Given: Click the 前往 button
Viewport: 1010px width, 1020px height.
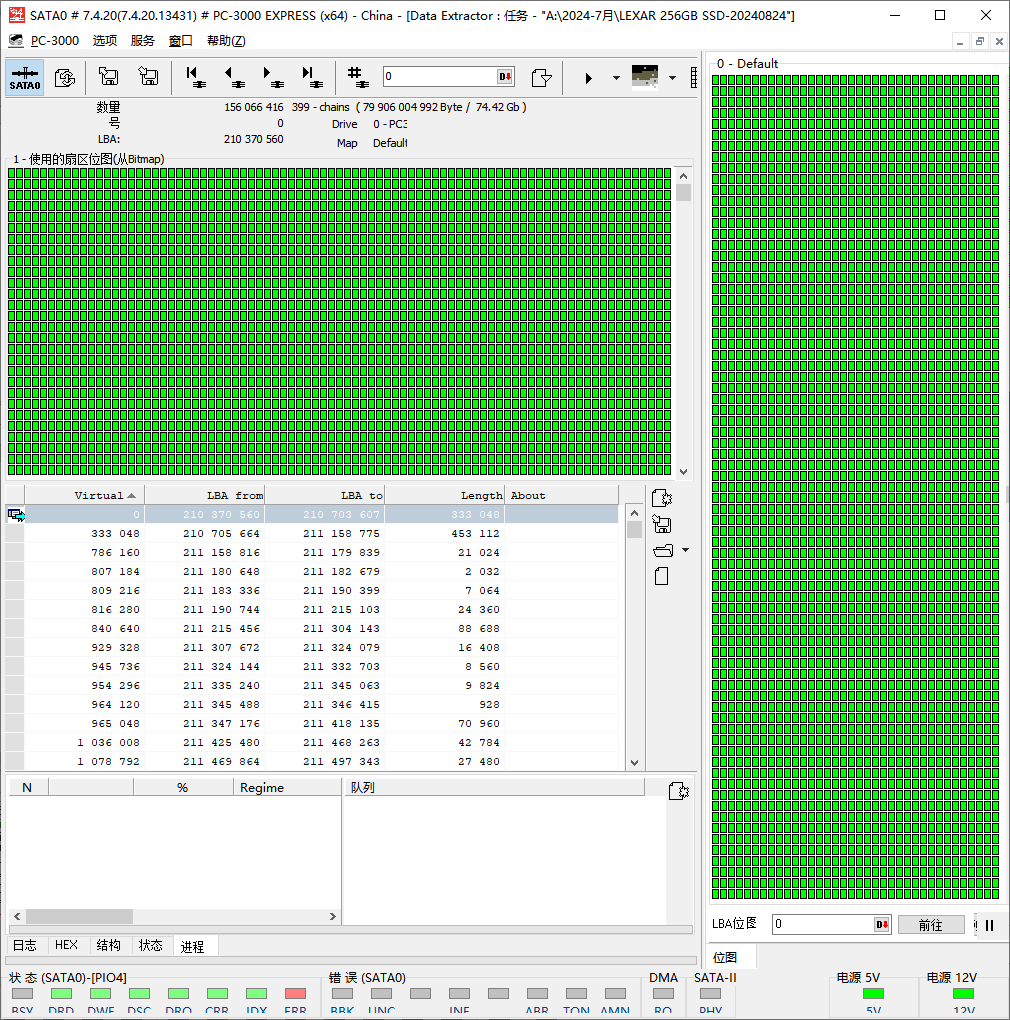Looking at the screenshot, I should pyautogui.click(x=931, y=925).
